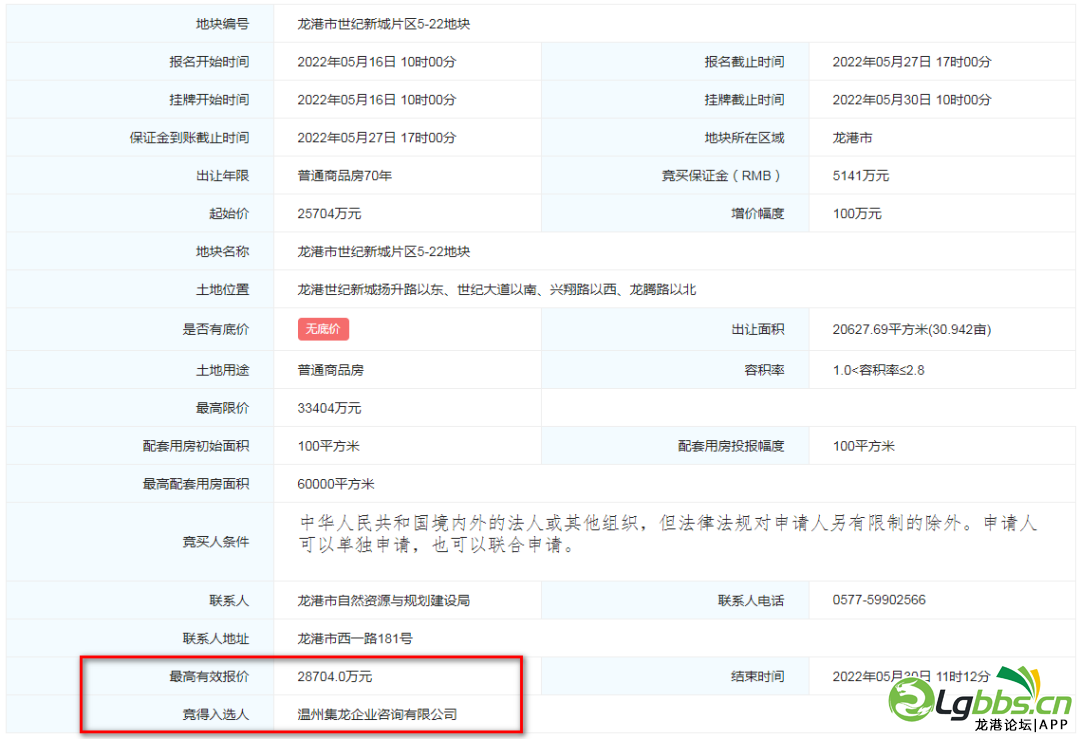Click the 联系人 value 龙港市自然资源与规划建设局

384,601
